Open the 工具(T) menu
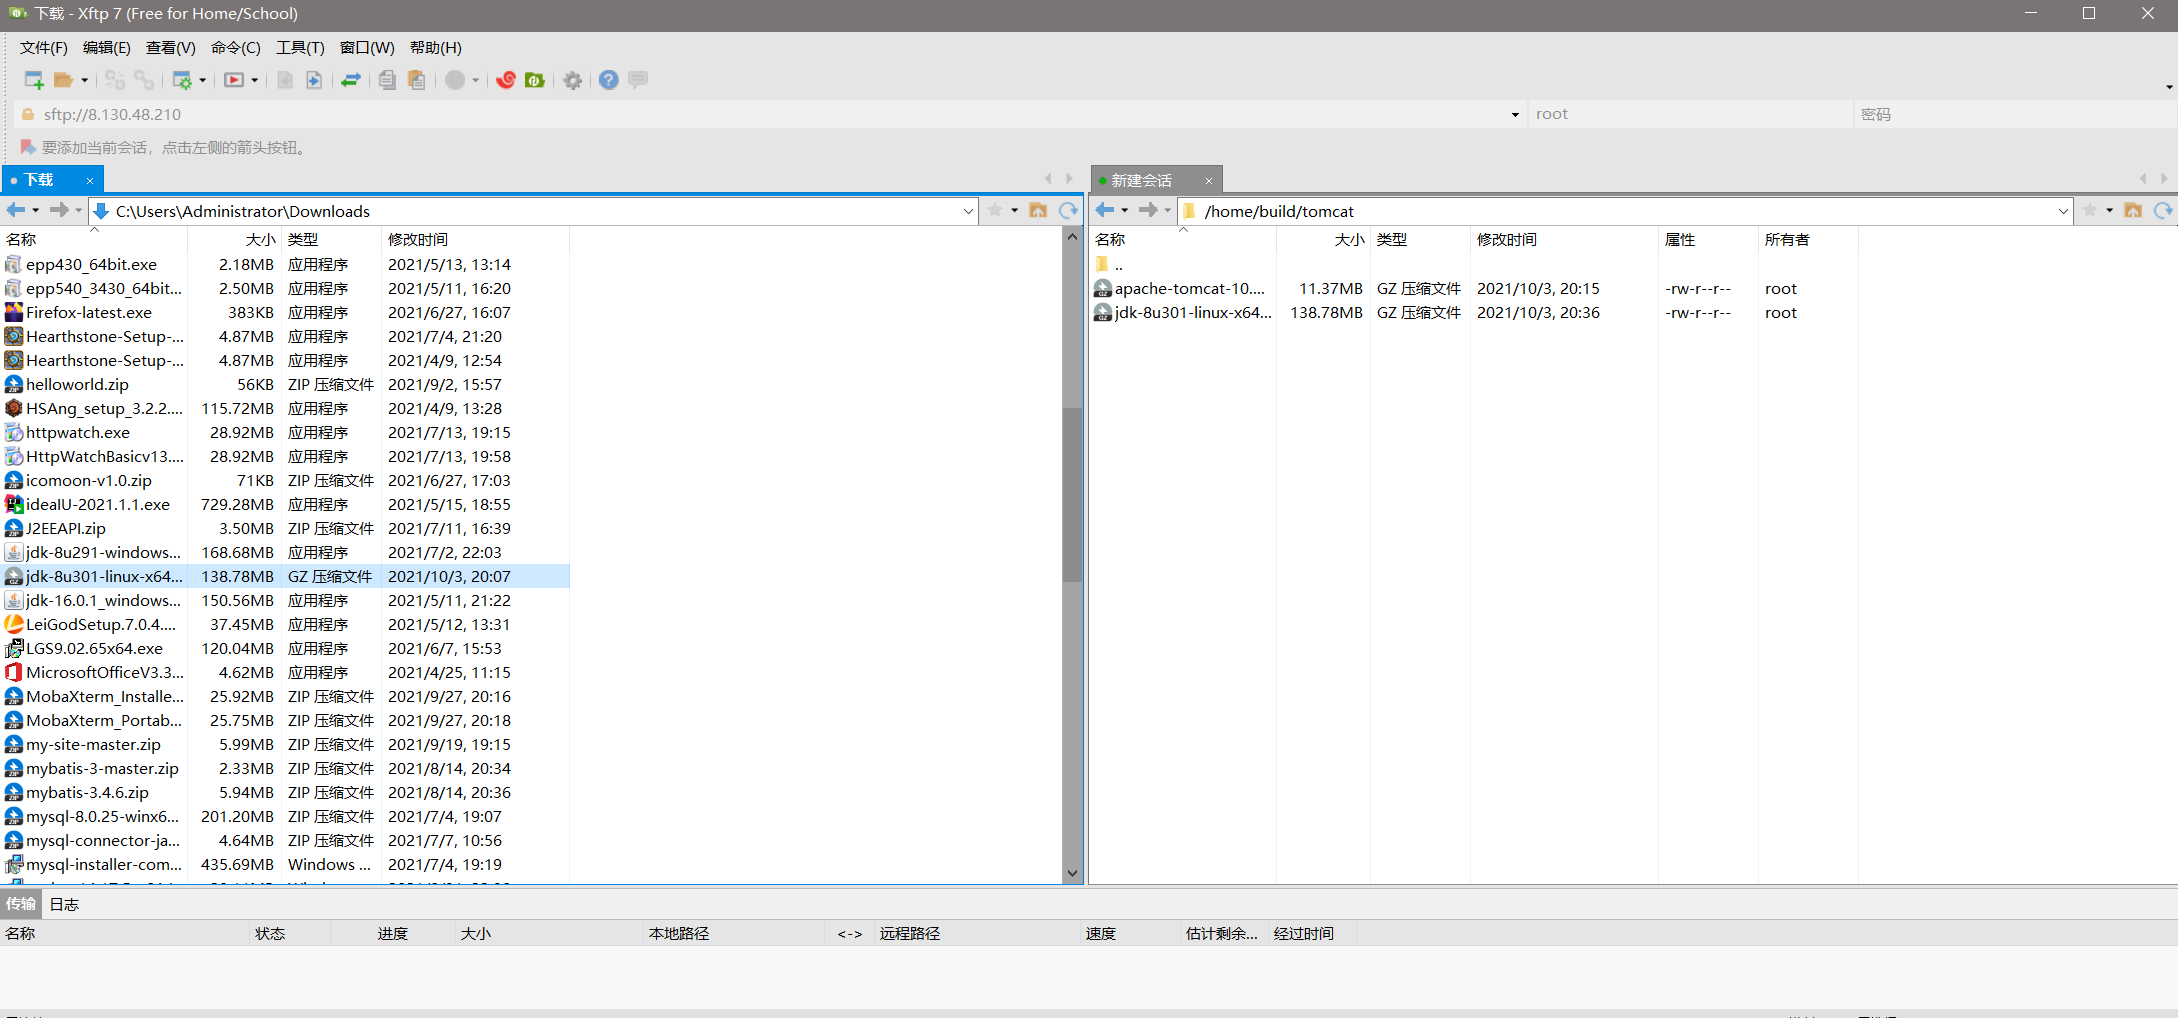 click(300, 48)
